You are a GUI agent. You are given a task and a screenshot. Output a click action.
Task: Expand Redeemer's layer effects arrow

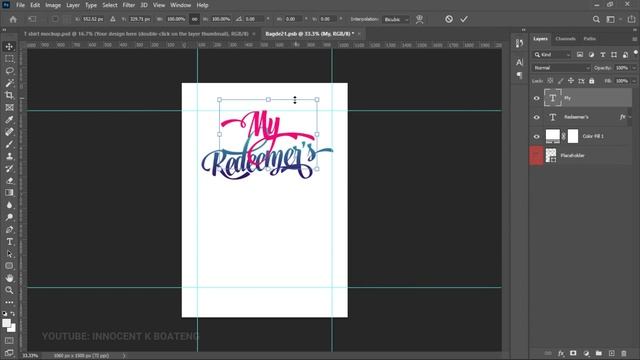pyautogui.click(x=631, y=117)
